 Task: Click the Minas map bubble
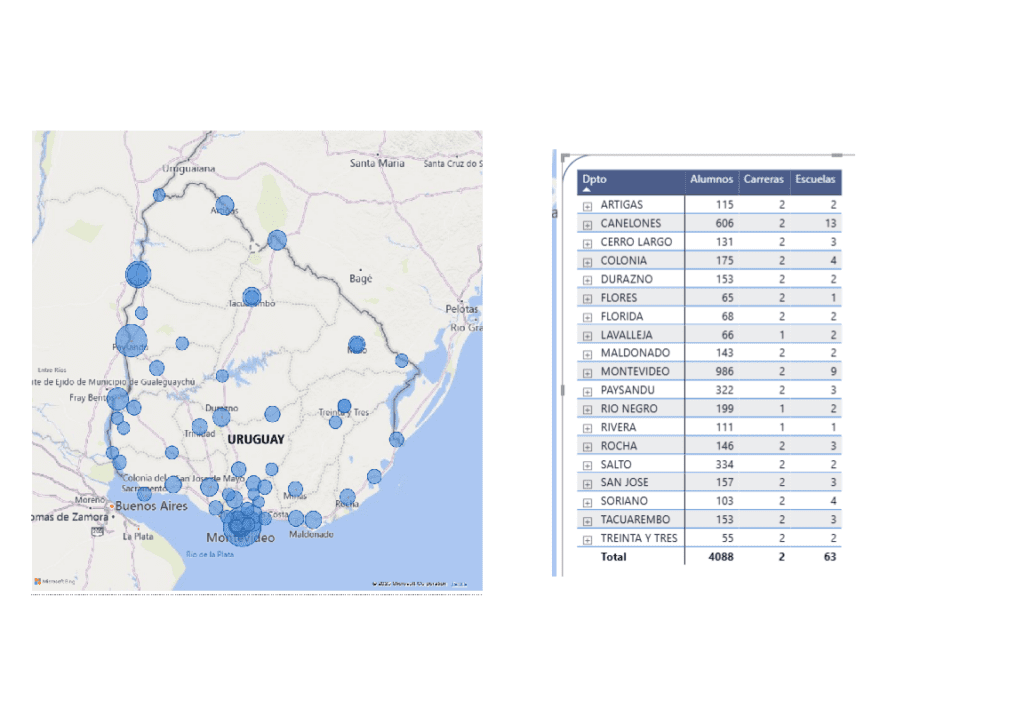(295, 489)
